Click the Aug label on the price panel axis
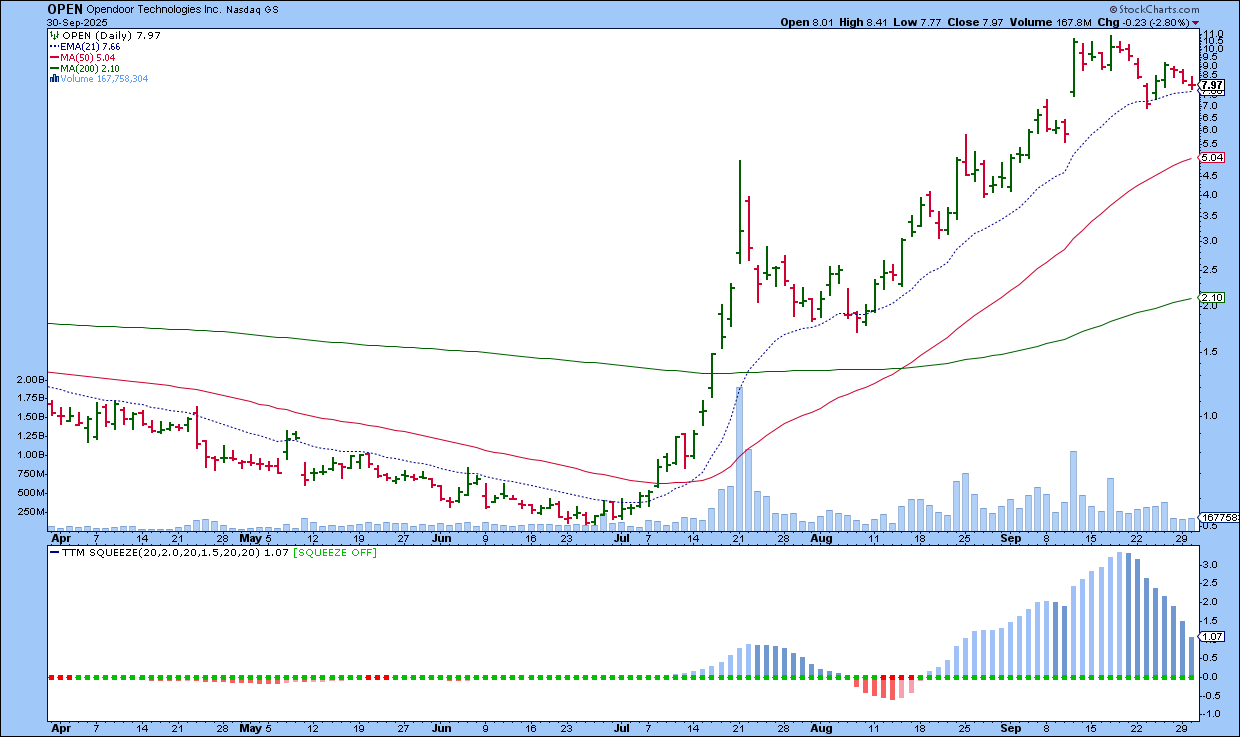 (x=821, y=537)
